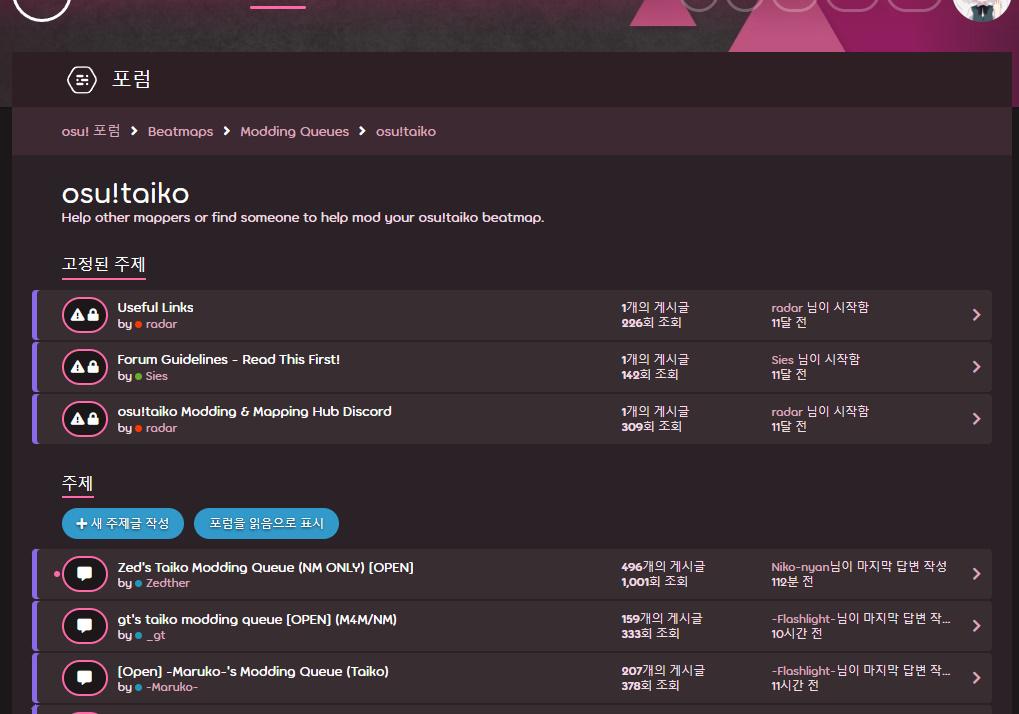Mark the forum as read with 포럼을 읽음으로 표시
The width and height of the screenshot is (1019, 714).
tap(266, 524)
